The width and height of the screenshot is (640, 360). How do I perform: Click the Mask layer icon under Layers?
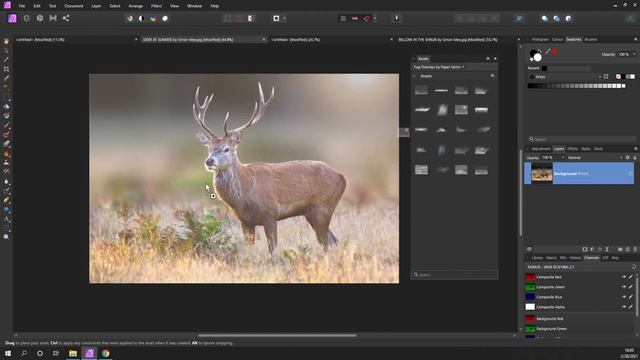584,249
